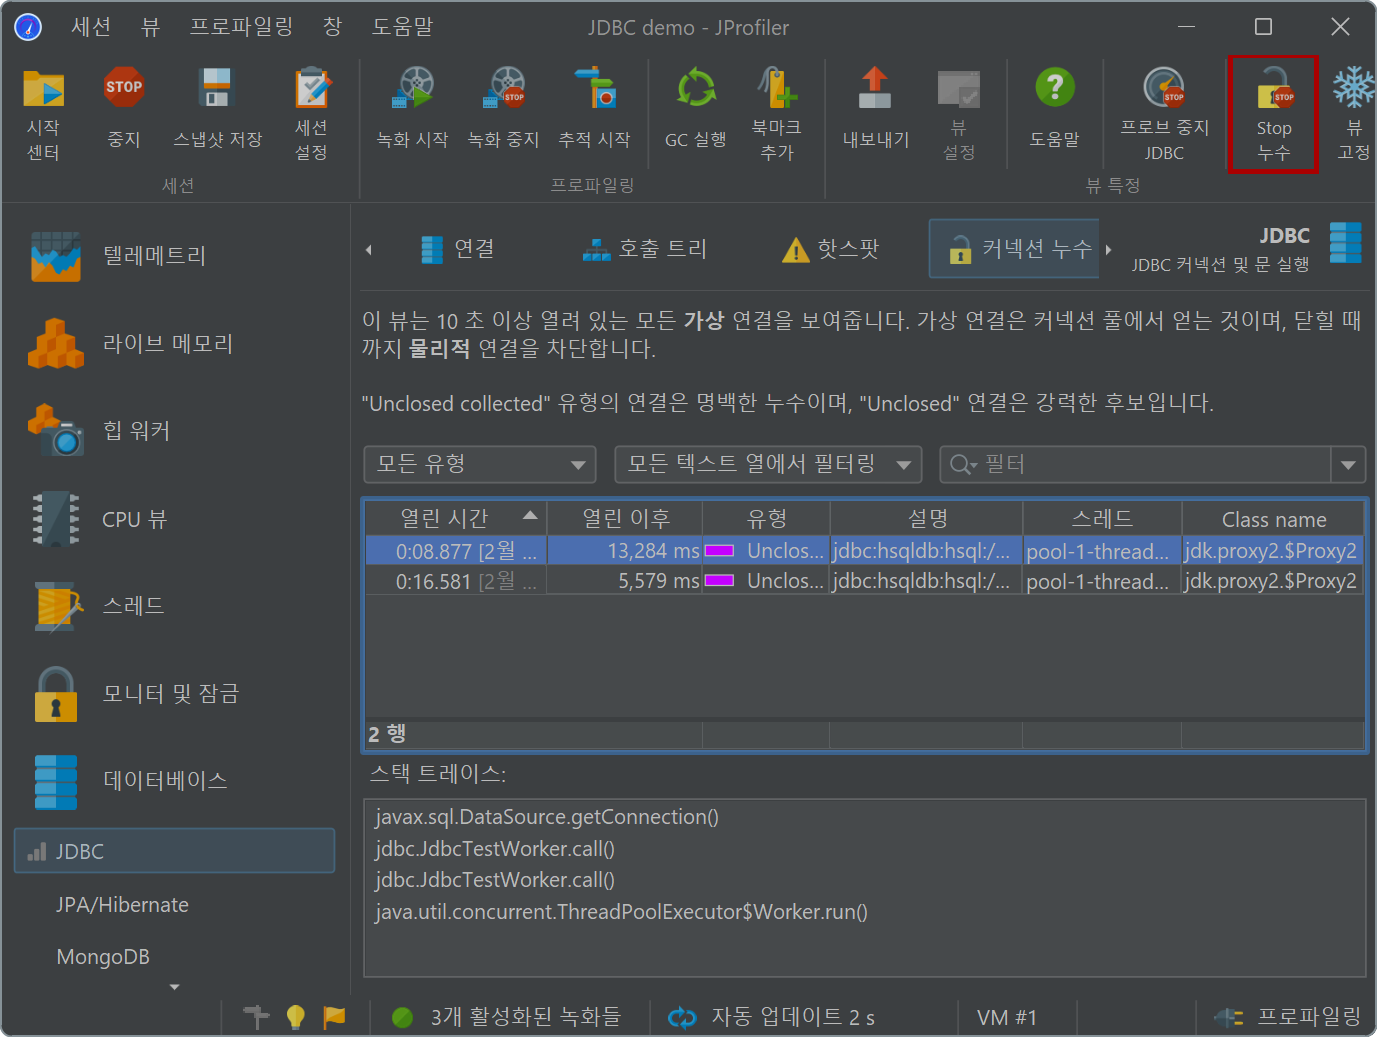Open the 뷰 menu
1377x1037 pixels.
[x=150, y=27]
